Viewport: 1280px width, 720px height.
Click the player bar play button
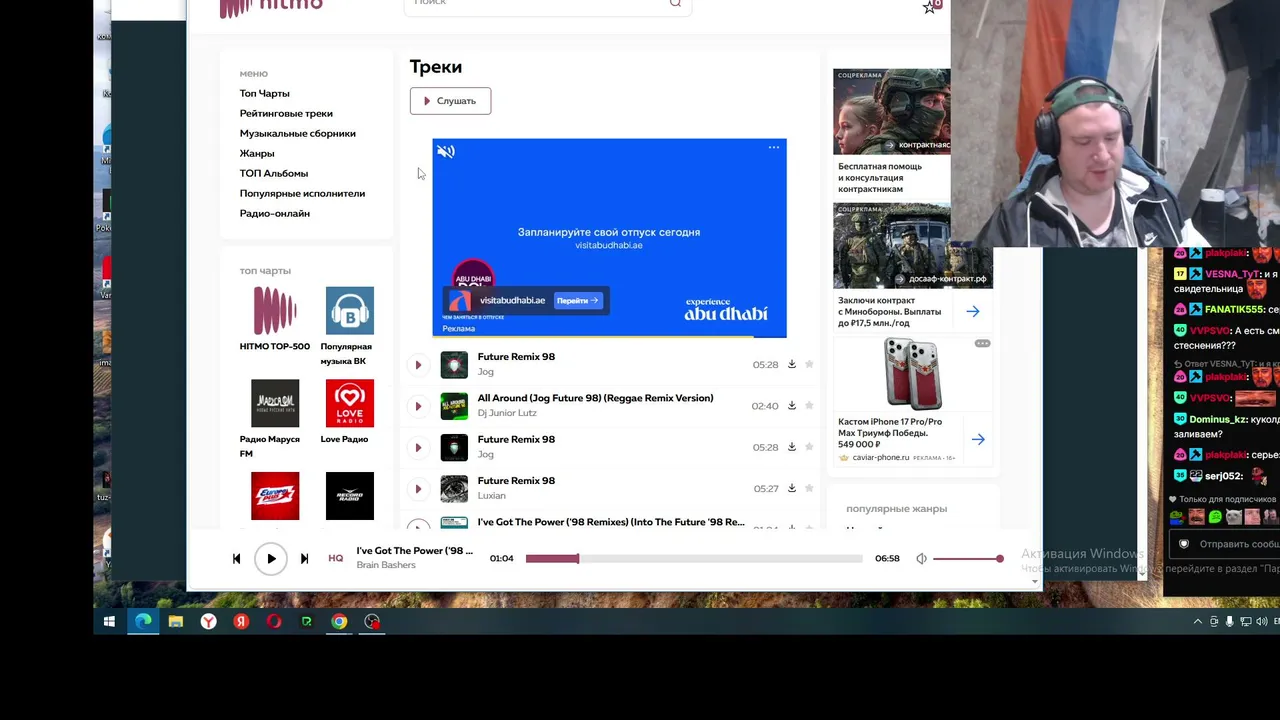point(271,559)
